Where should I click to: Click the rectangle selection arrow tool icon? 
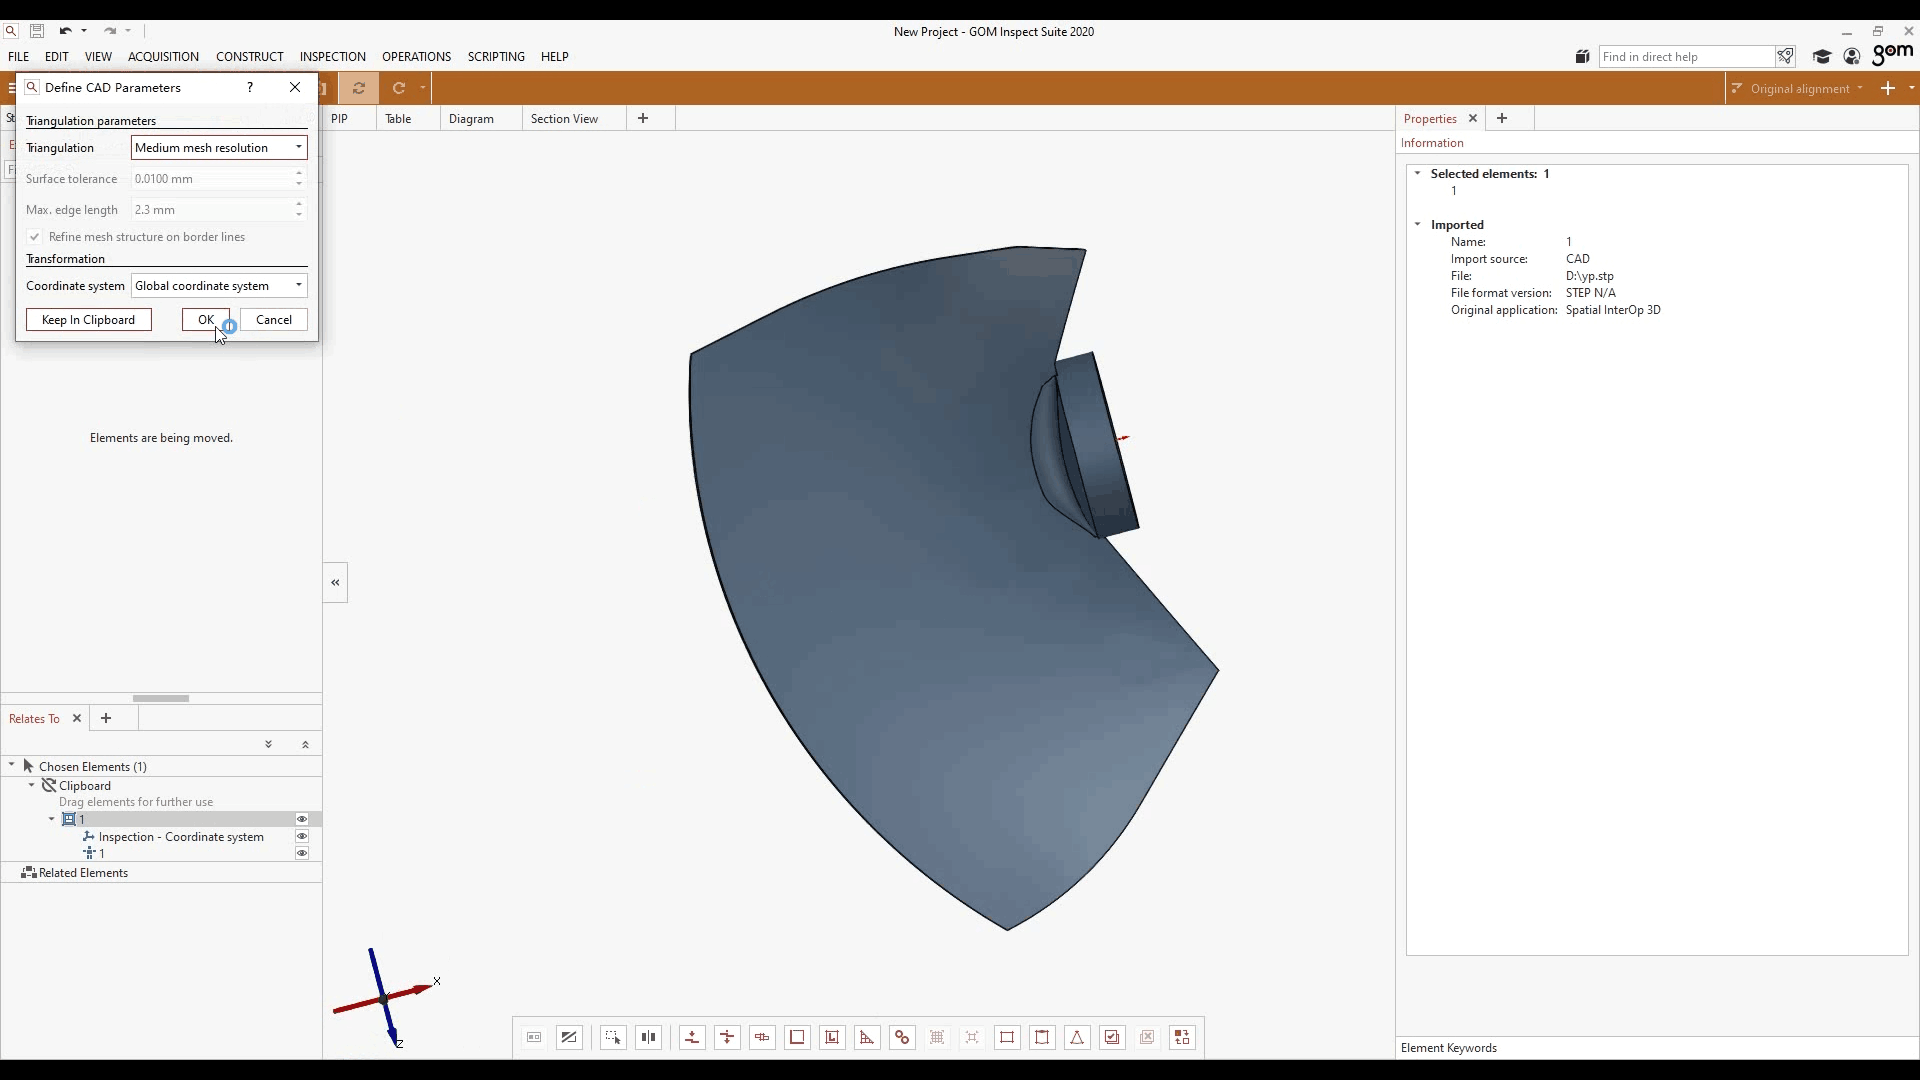[613, 1038]
